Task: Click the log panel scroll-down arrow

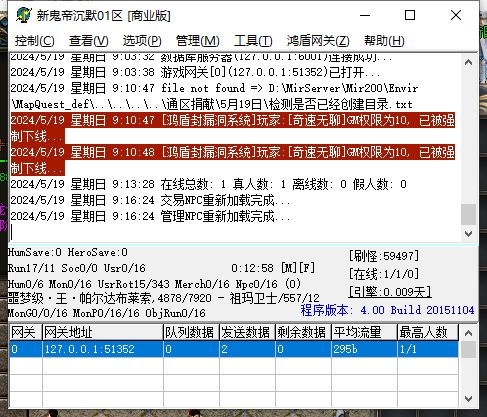Action: pos(468,234)
